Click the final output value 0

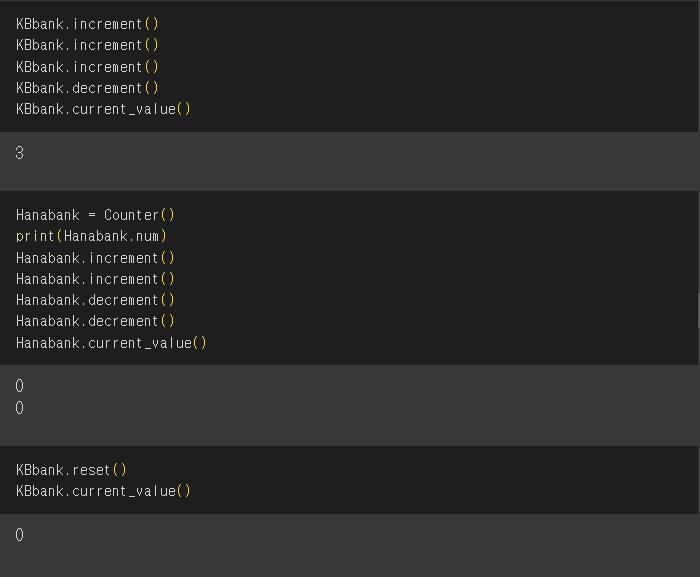pyautogui.click(x=19, y=535)
